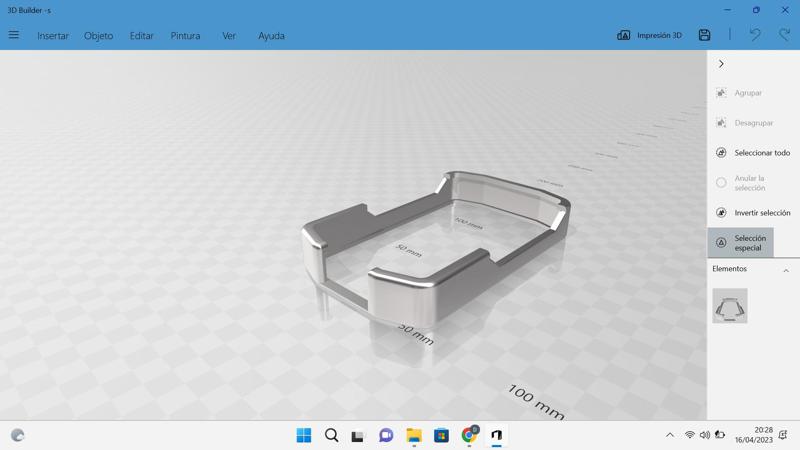Click the undo arrow icon
This screenshot has width=800, height=450.
point(755,35)
